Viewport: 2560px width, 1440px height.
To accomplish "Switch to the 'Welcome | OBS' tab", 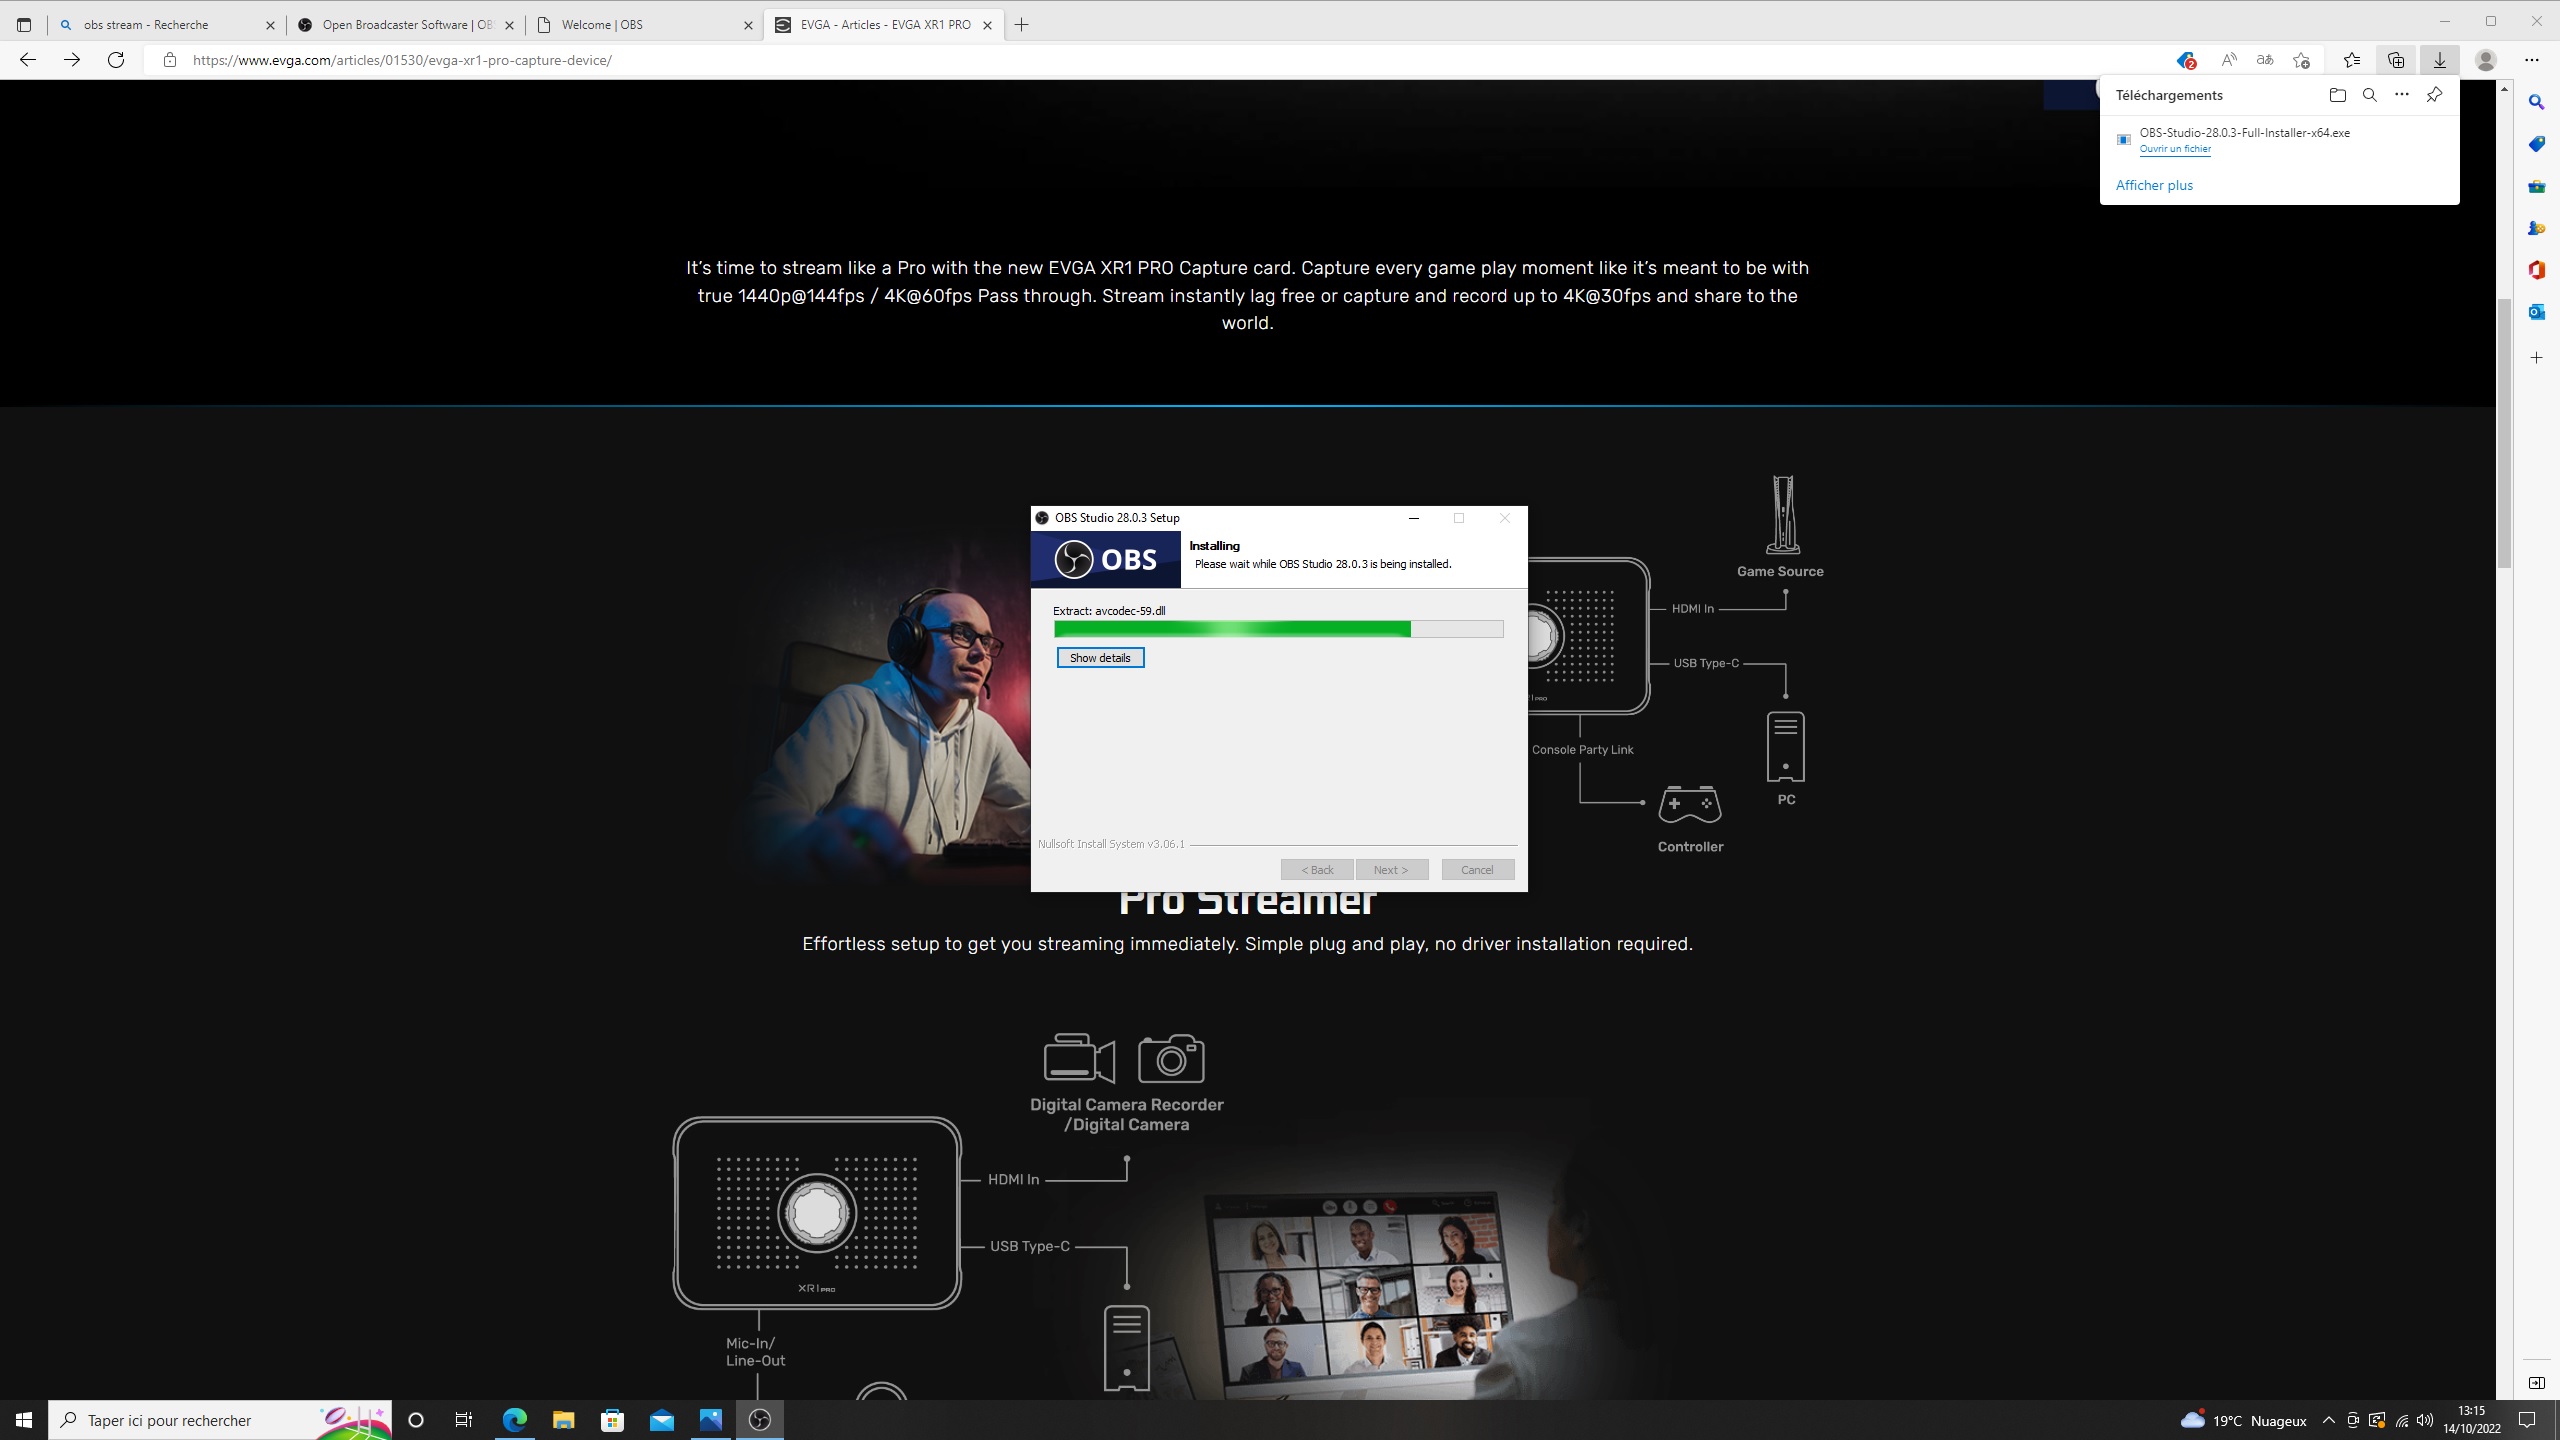I will (645, 25).
